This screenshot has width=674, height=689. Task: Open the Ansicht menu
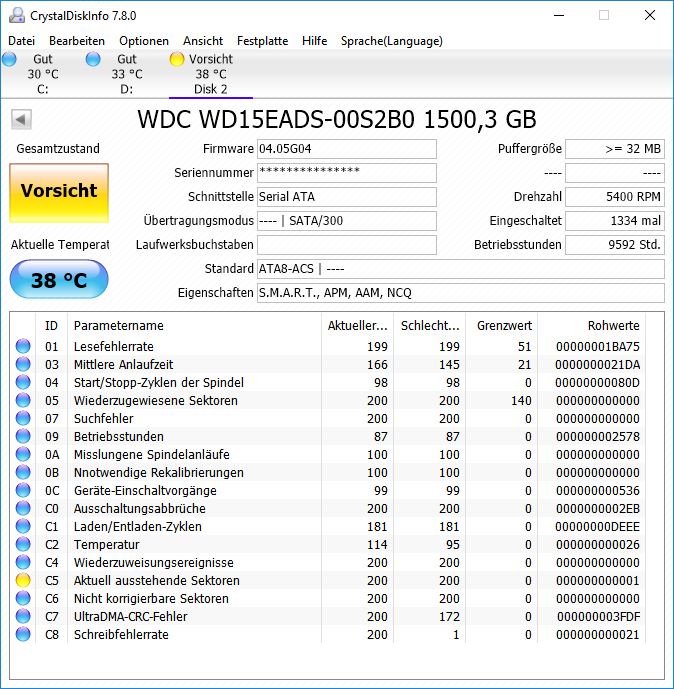[x=203, y=41]
